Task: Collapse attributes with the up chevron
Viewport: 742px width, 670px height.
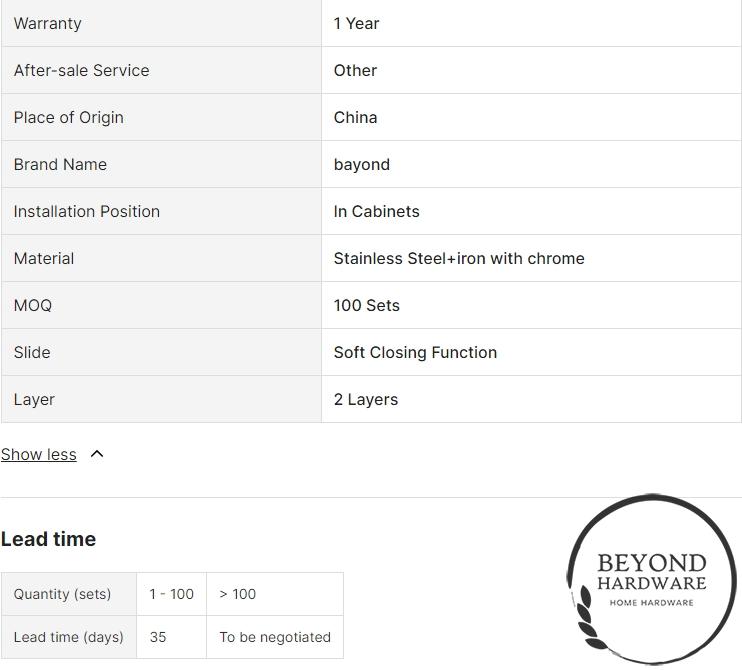Action: [x=97, y=454]
